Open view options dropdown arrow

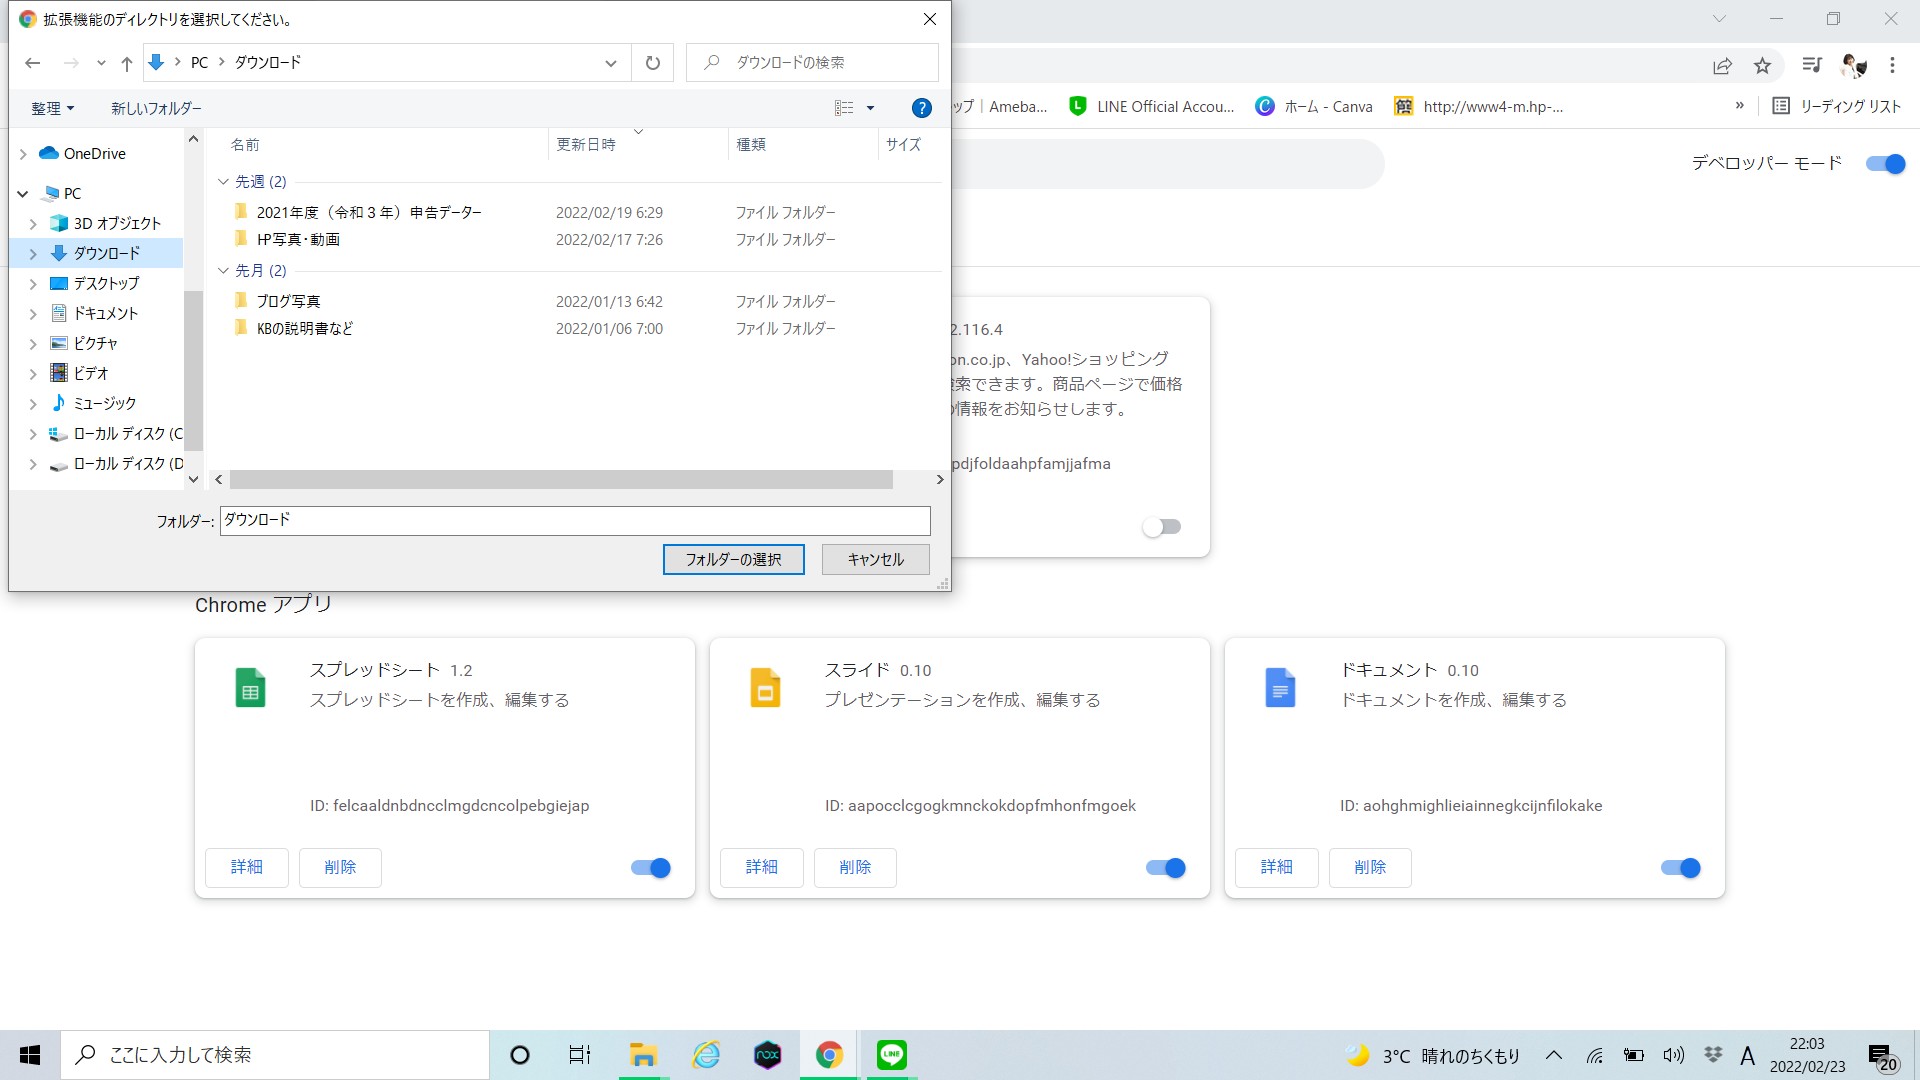870,108
